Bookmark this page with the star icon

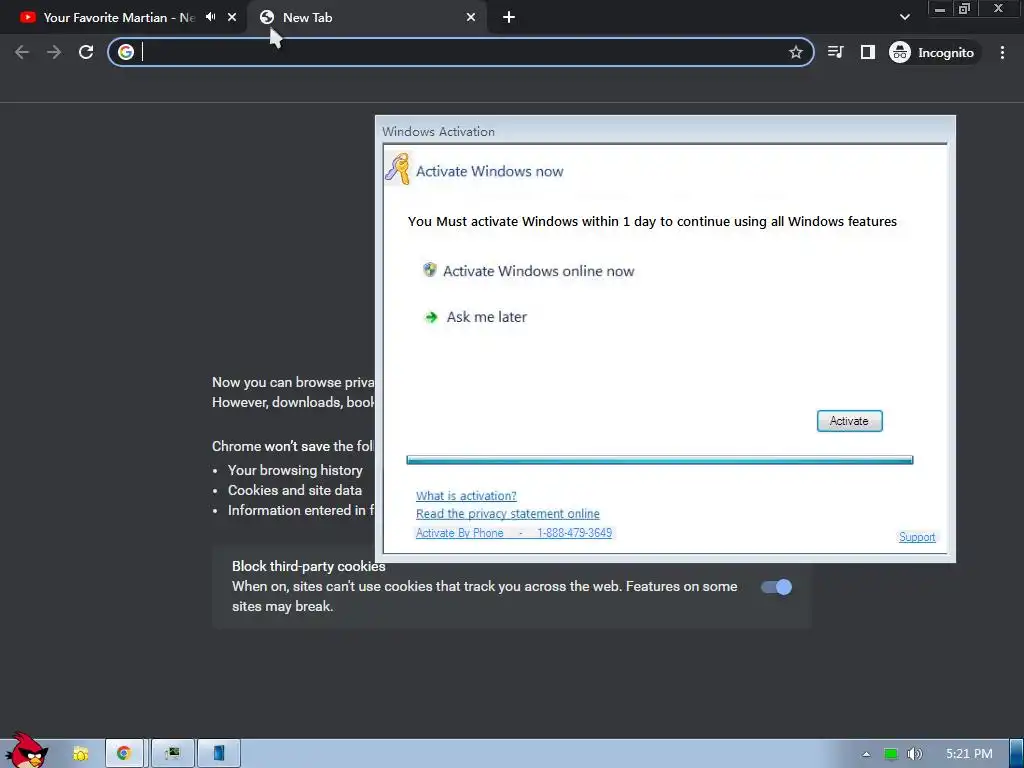pyautogui.click(x=795, y=52)
